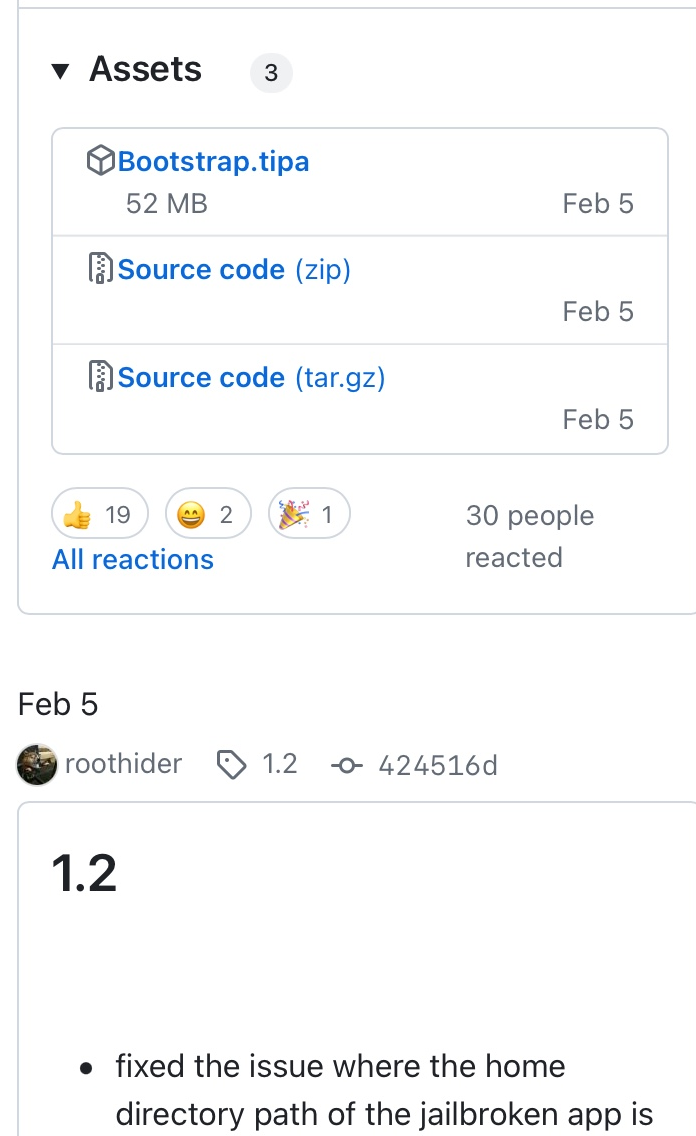Click the zip file icon for Source code (zip)

click(101, 268)
